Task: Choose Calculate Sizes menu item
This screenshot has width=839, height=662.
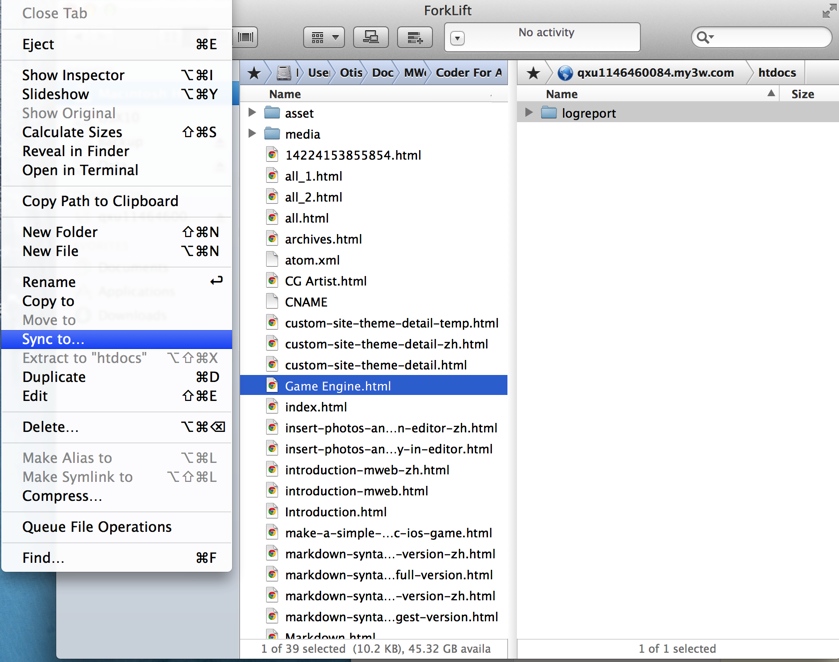Action: click(x=117, y=132)
